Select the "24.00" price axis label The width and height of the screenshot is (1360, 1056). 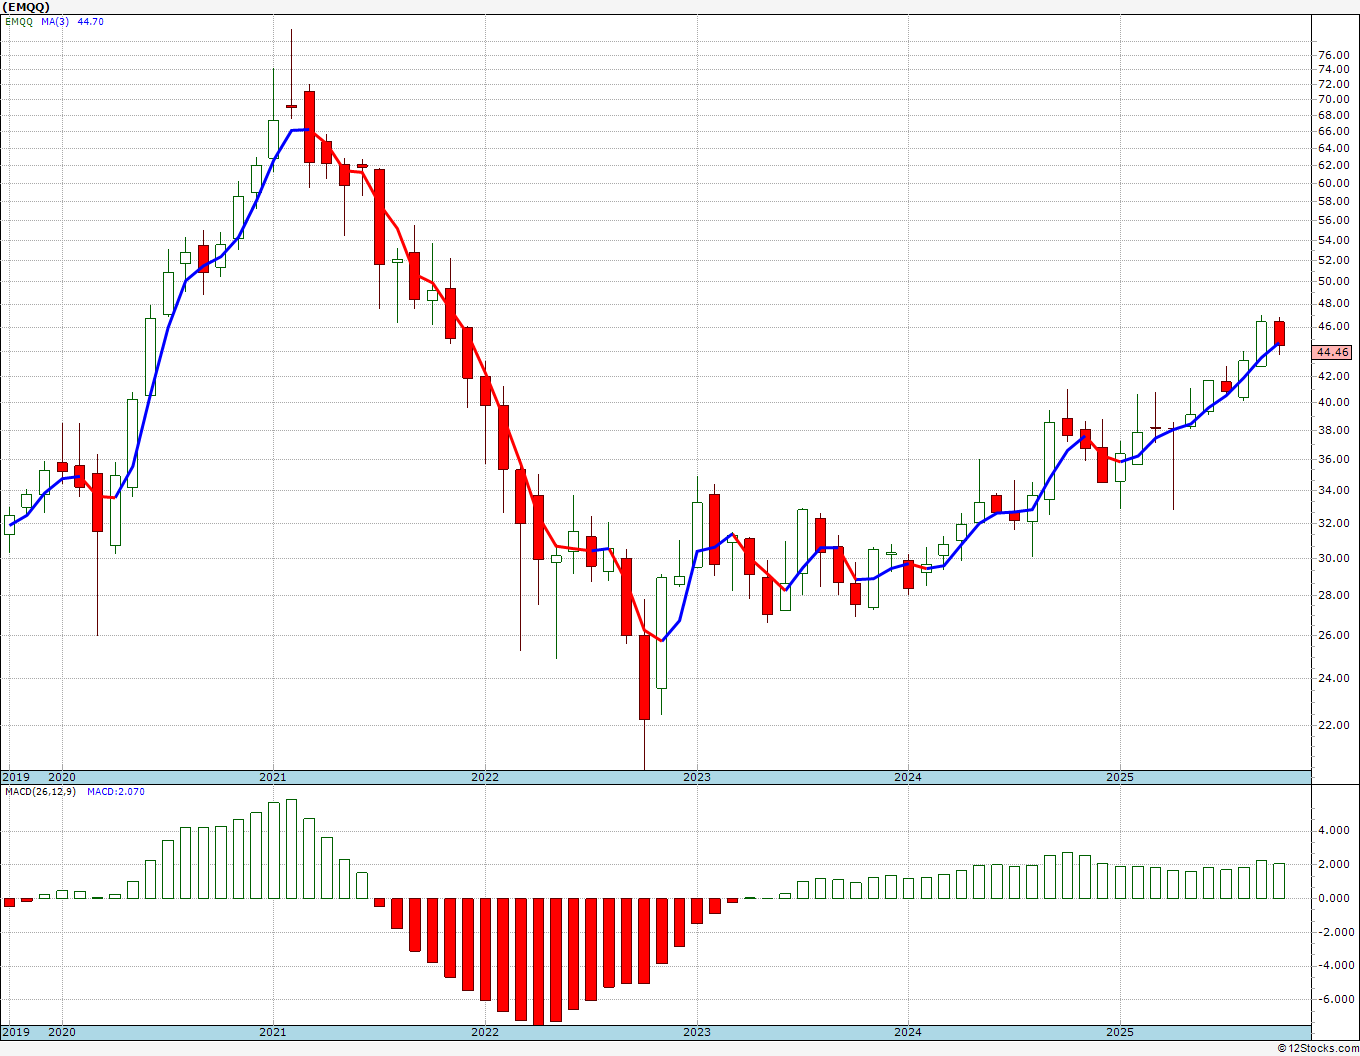pyautogui.click(x=1334, y=678)
